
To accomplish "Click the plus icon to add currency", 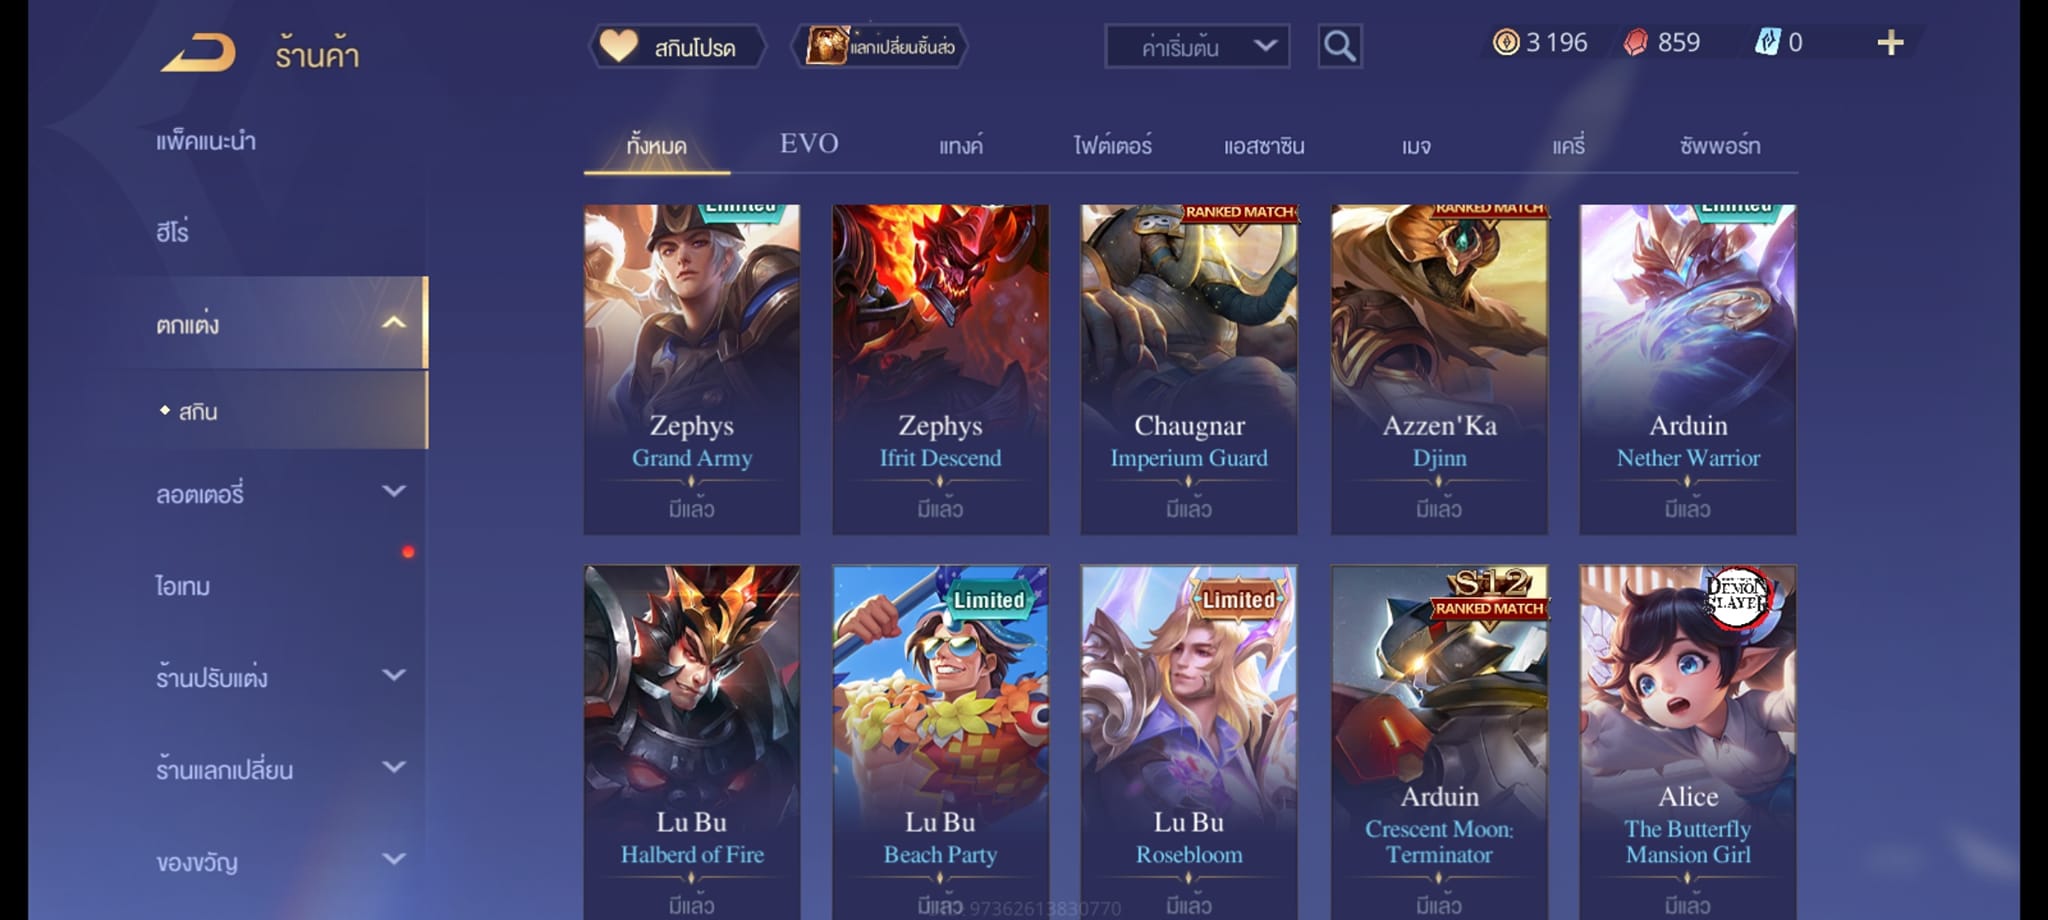I will coord(1890,43).
